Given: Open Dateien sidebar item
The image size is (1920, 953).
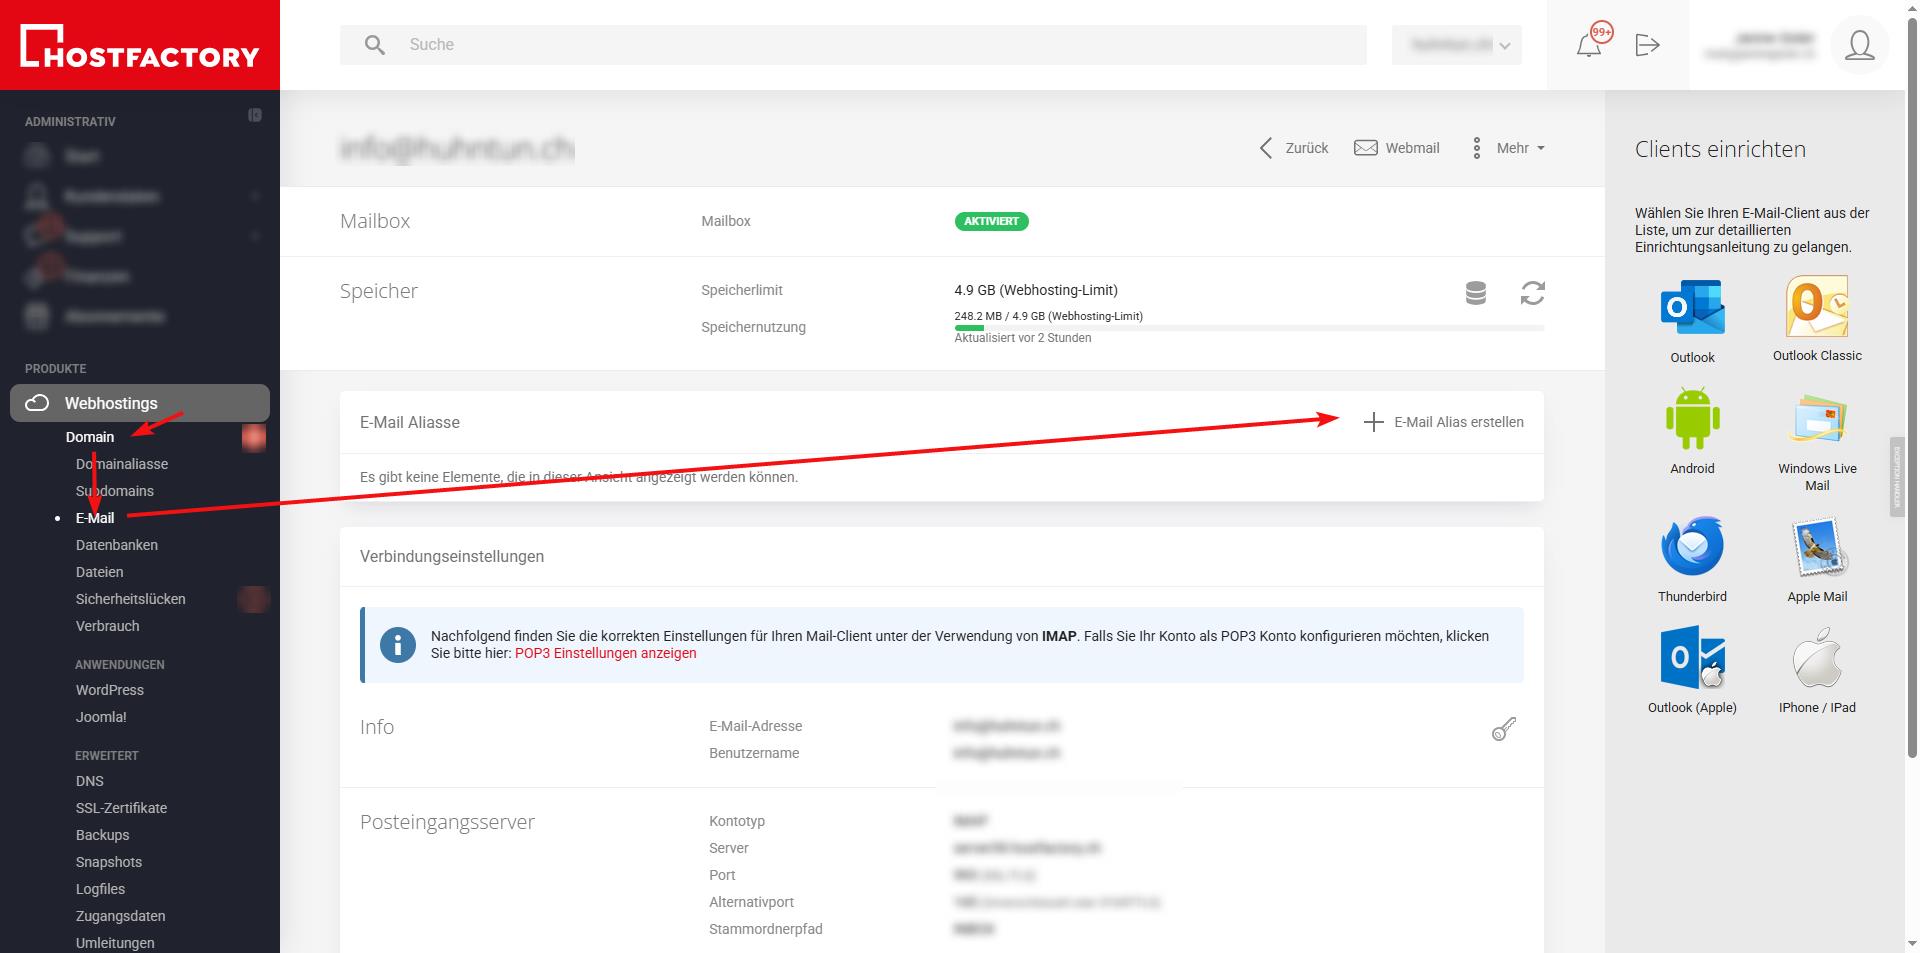Looking at the screenshot, I should pos(100,572).
